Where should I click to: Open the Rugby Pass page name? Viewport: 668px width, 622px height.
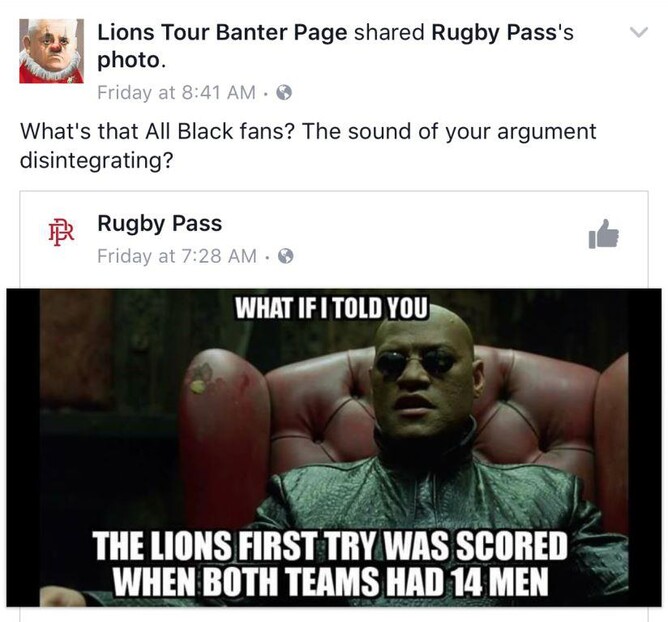click(160, 223)
